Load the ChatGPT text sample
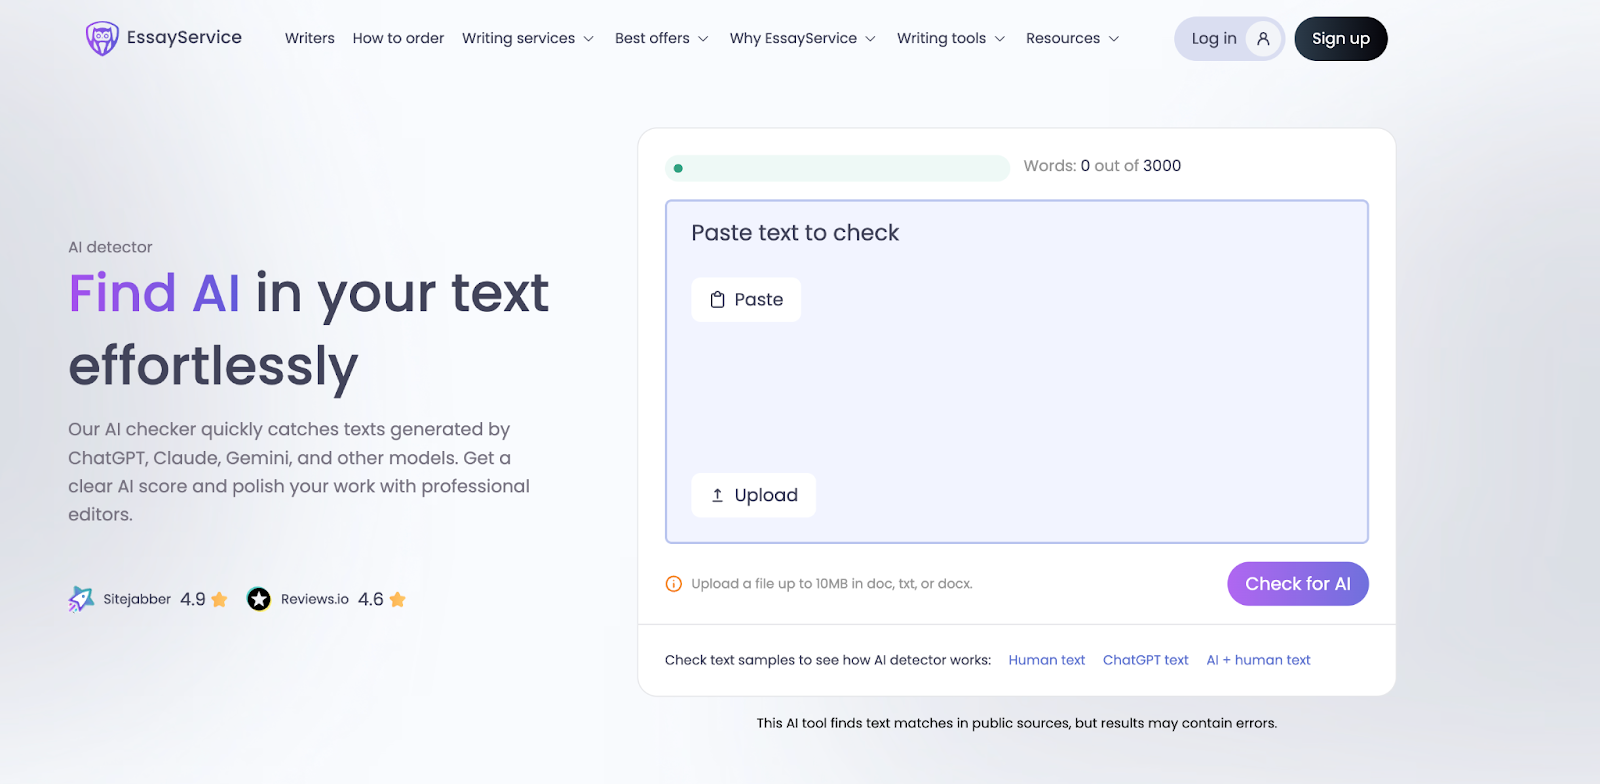Viewport: 1600px width, 784px height. (1145, 660)
